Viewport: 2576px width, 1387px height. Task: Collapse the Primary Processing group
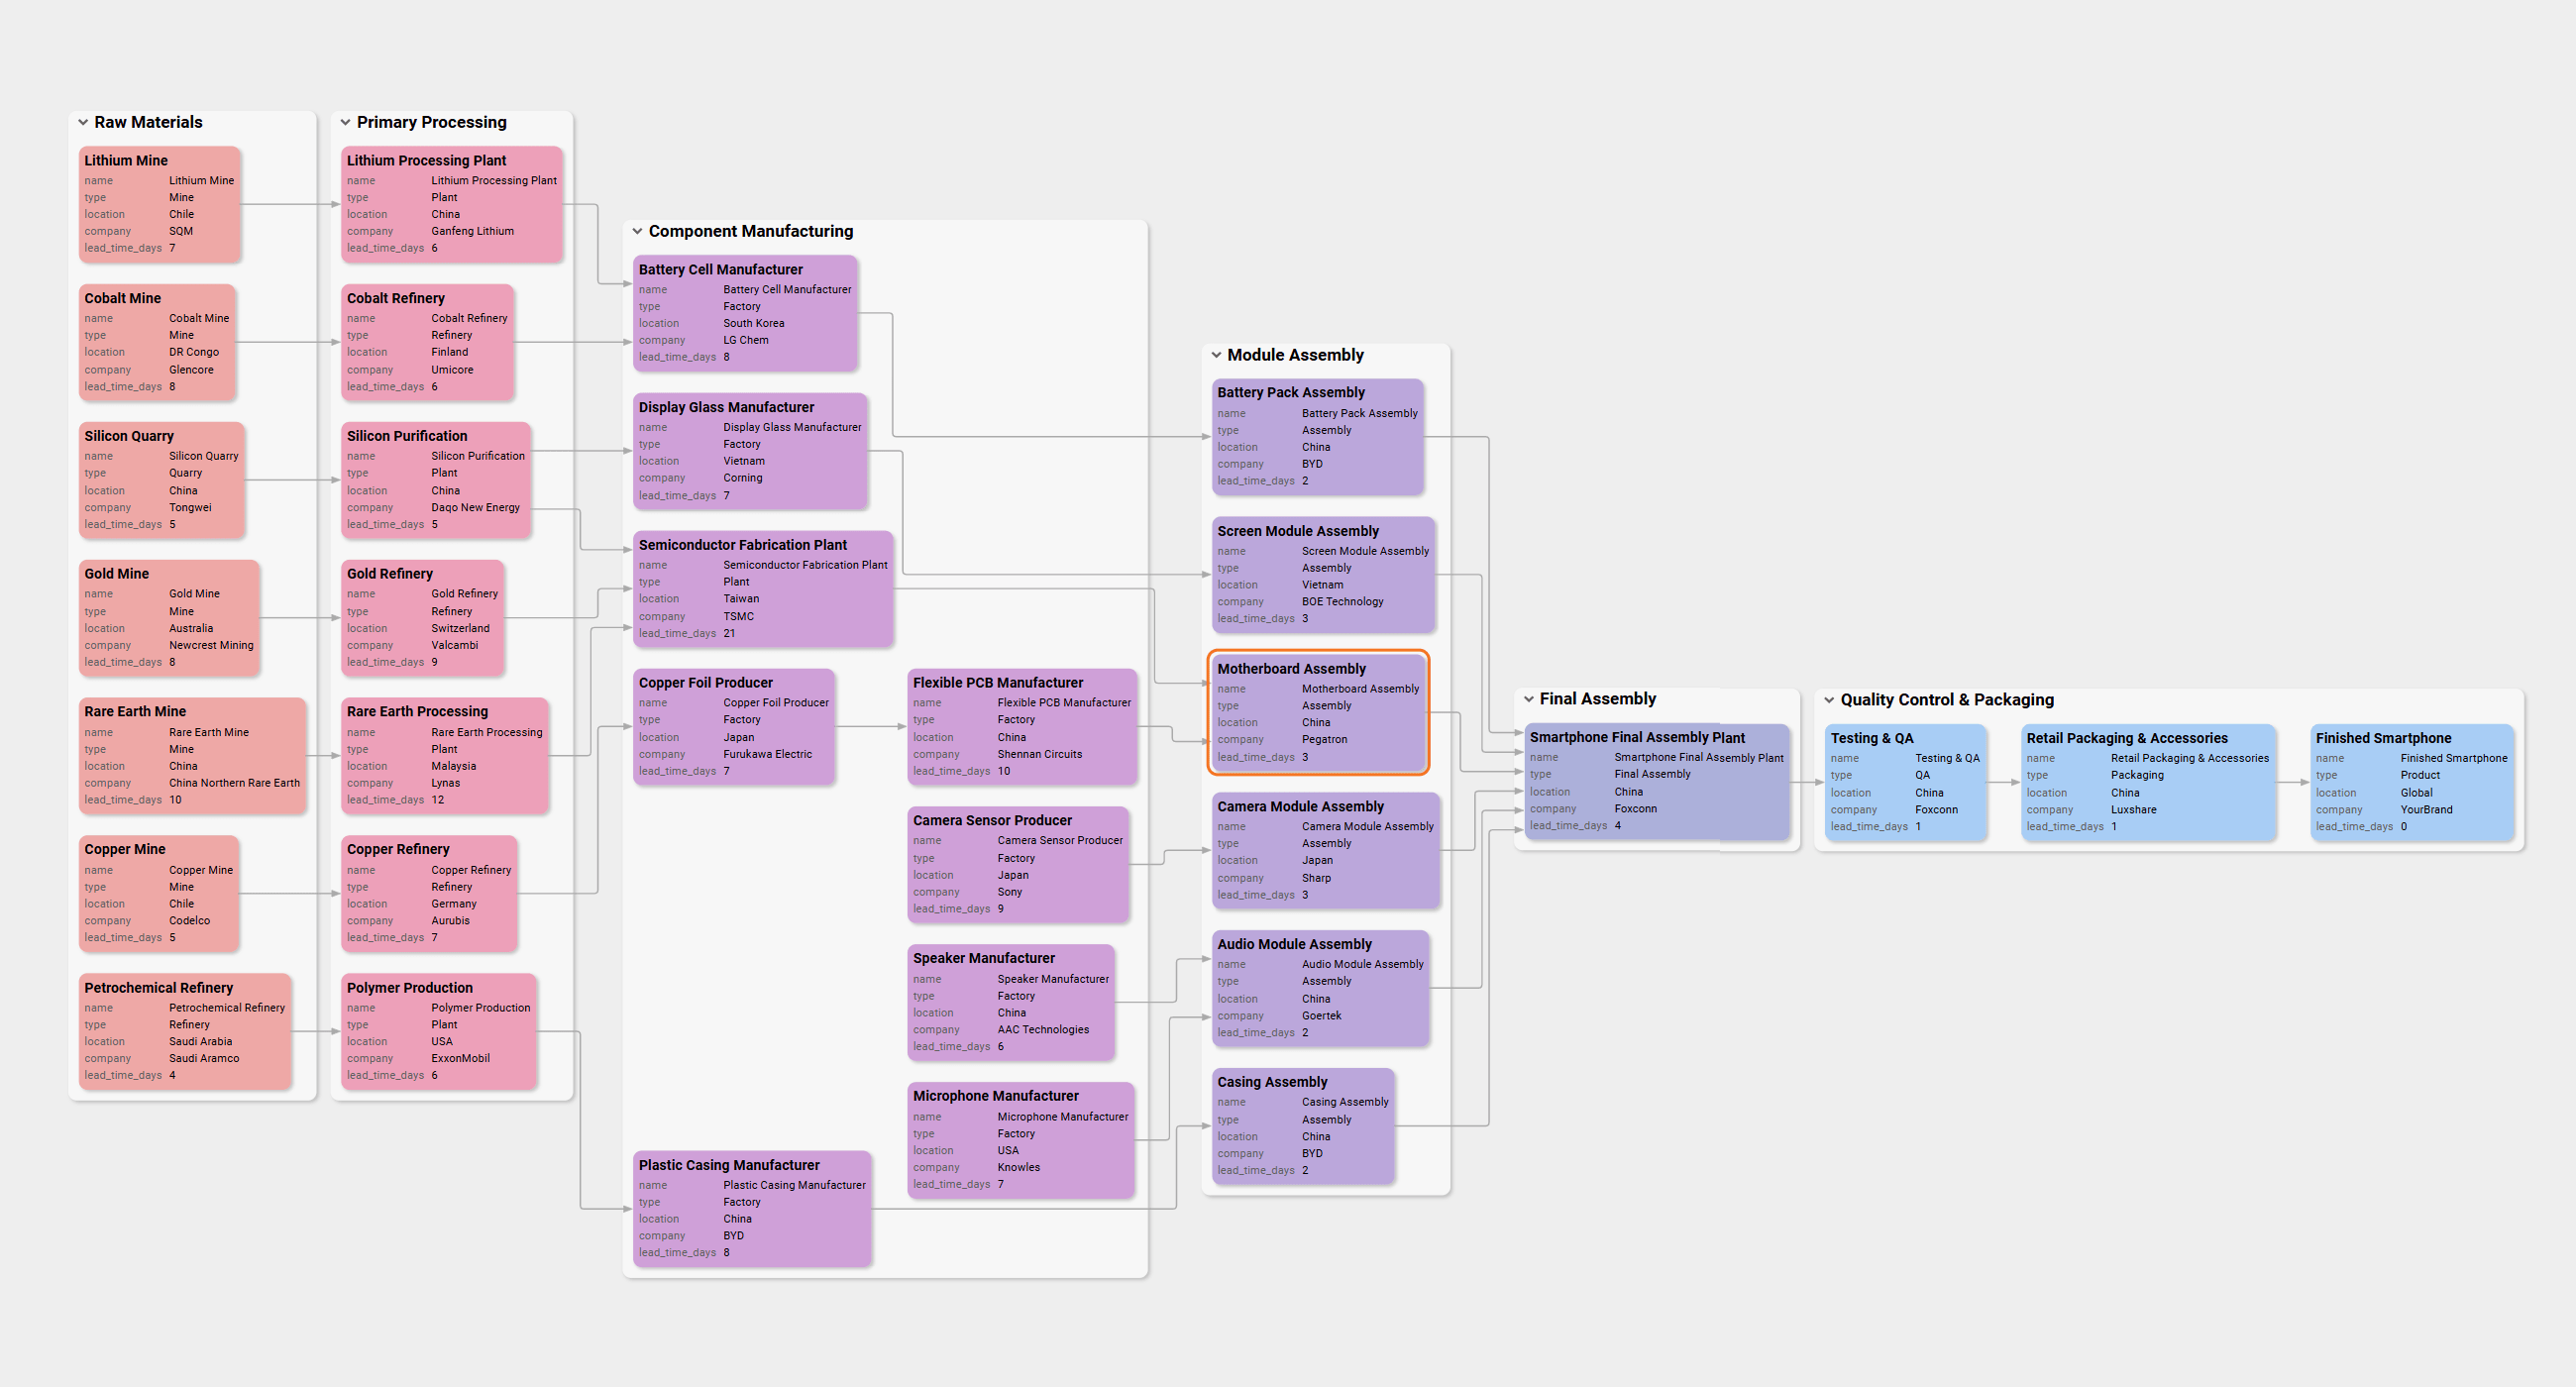pos(346,122)
